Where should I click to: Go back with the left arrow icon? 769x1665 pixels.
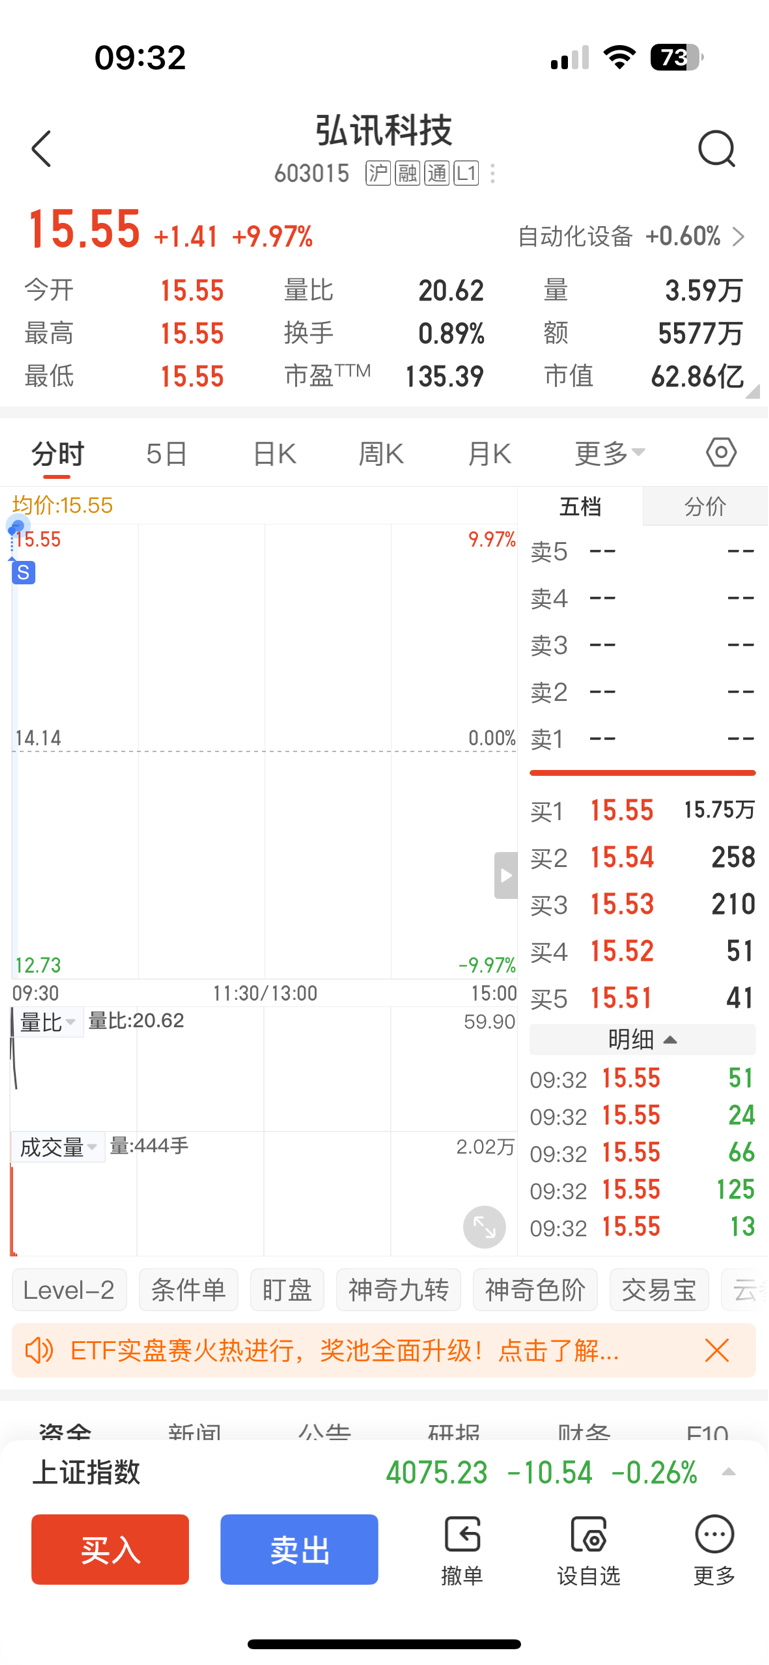coord(41,149)
